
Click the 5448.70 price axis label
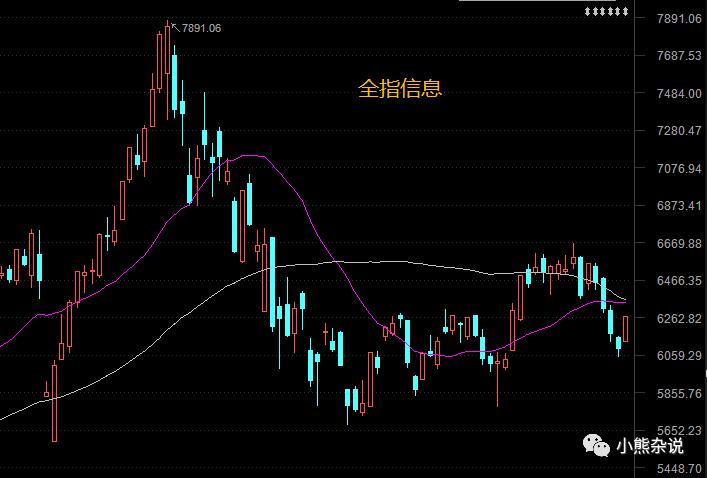679,468
